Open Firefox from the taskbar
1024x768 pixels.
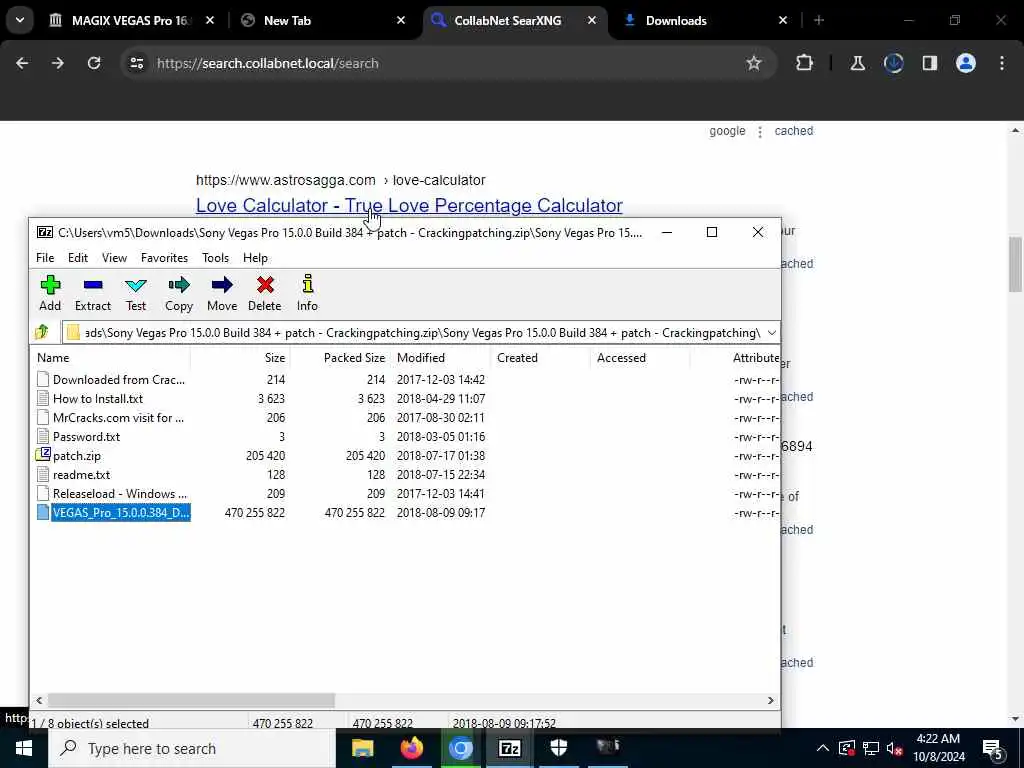(411, 748)
